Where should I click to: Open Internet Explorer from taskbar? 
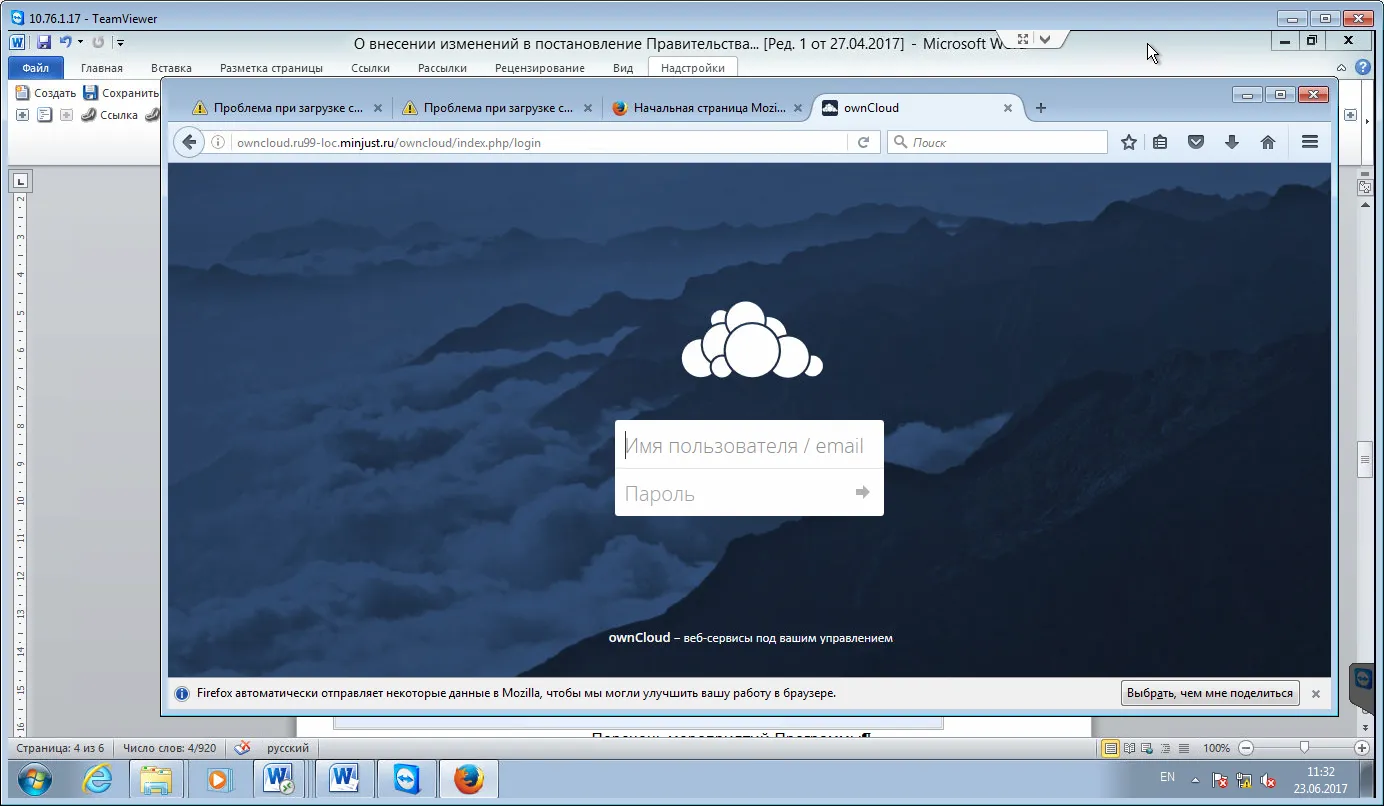click(x=97, y=779)
